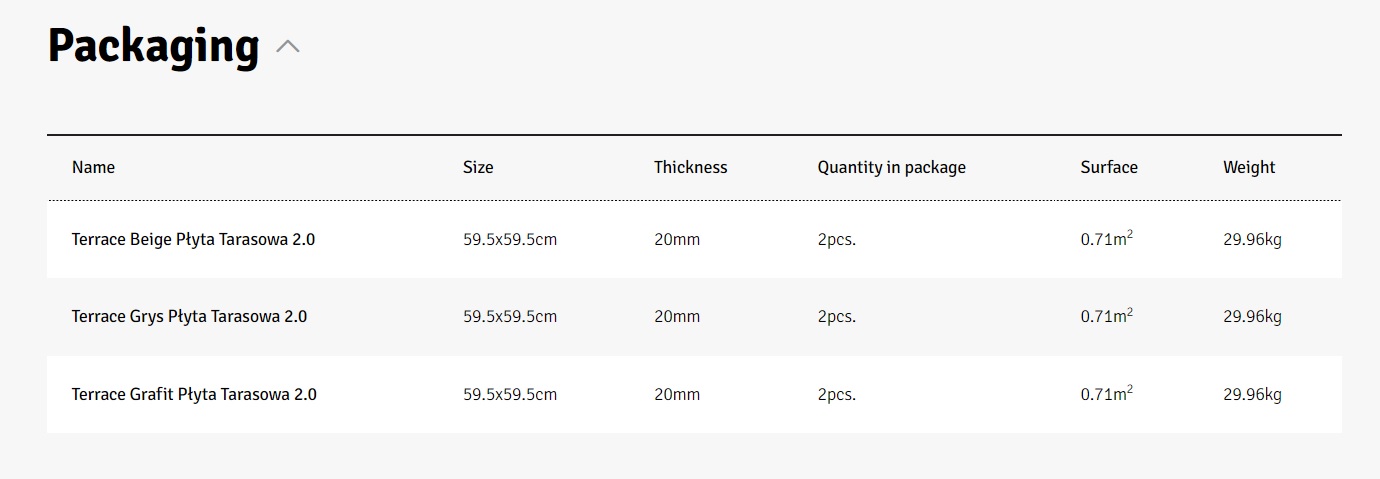The width and height of the screenshot is (1380, 479).
Task: Select Terrace Grafit Płyta Tarasowa 2.0 row name
Action: click(194, 394)
